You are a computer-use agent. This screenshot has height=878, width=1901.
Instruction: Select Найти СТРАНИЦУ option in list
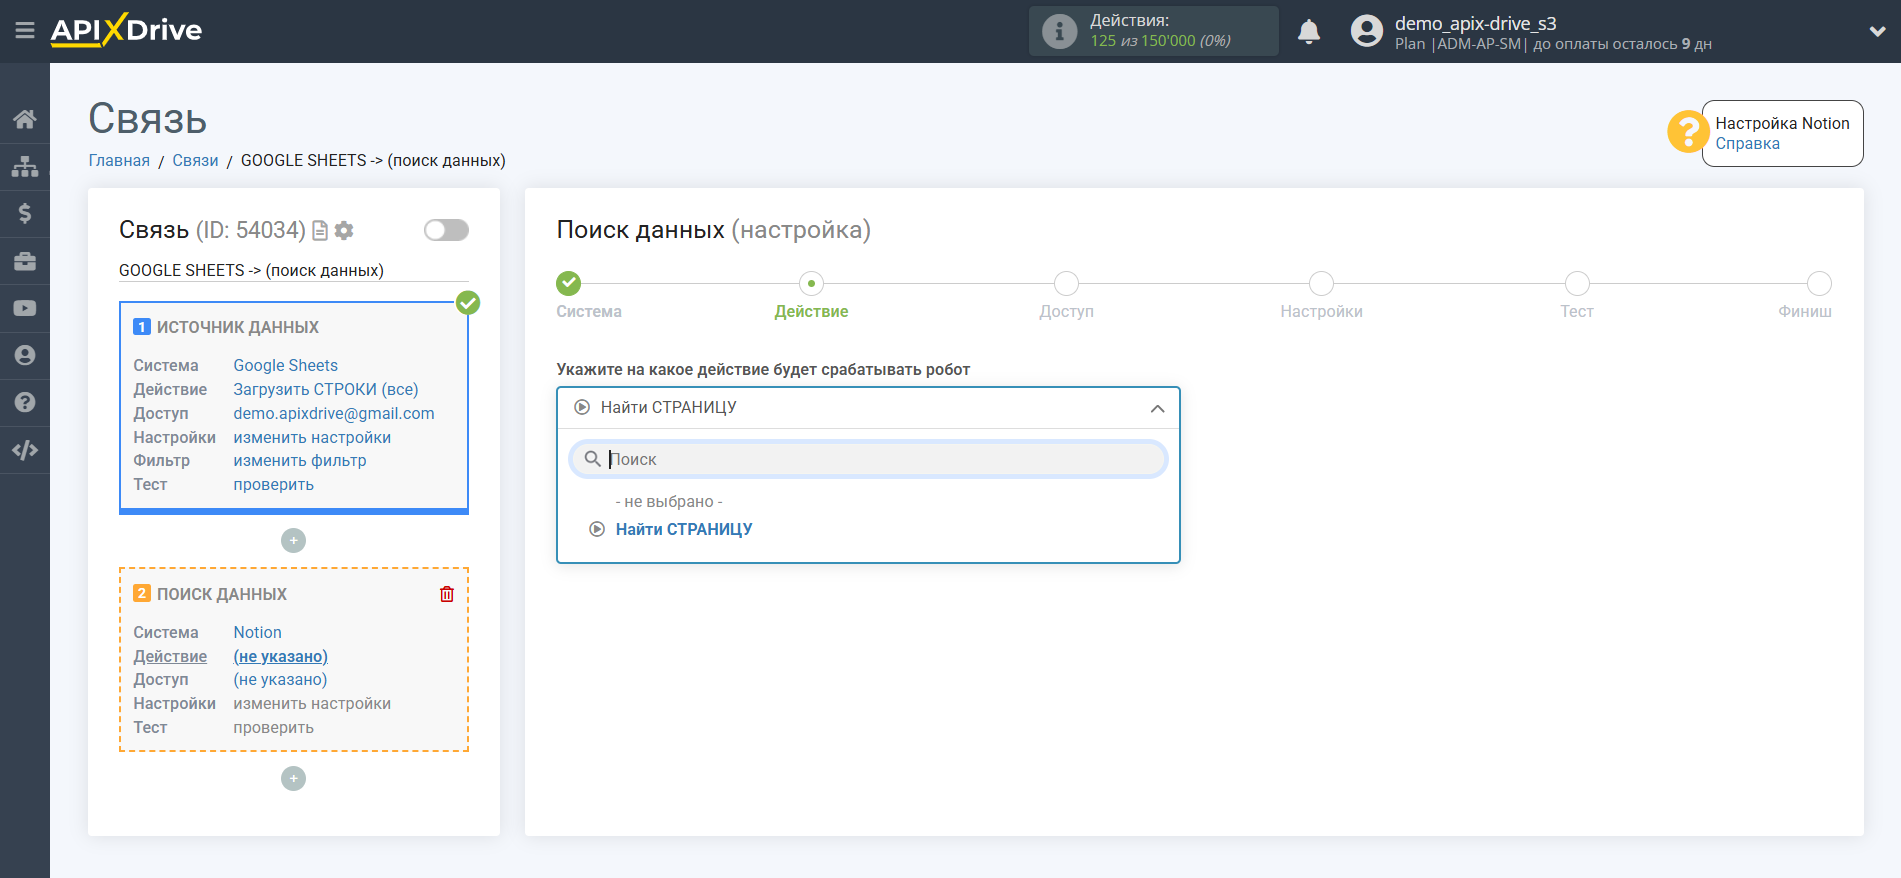[x=684, y=530]
